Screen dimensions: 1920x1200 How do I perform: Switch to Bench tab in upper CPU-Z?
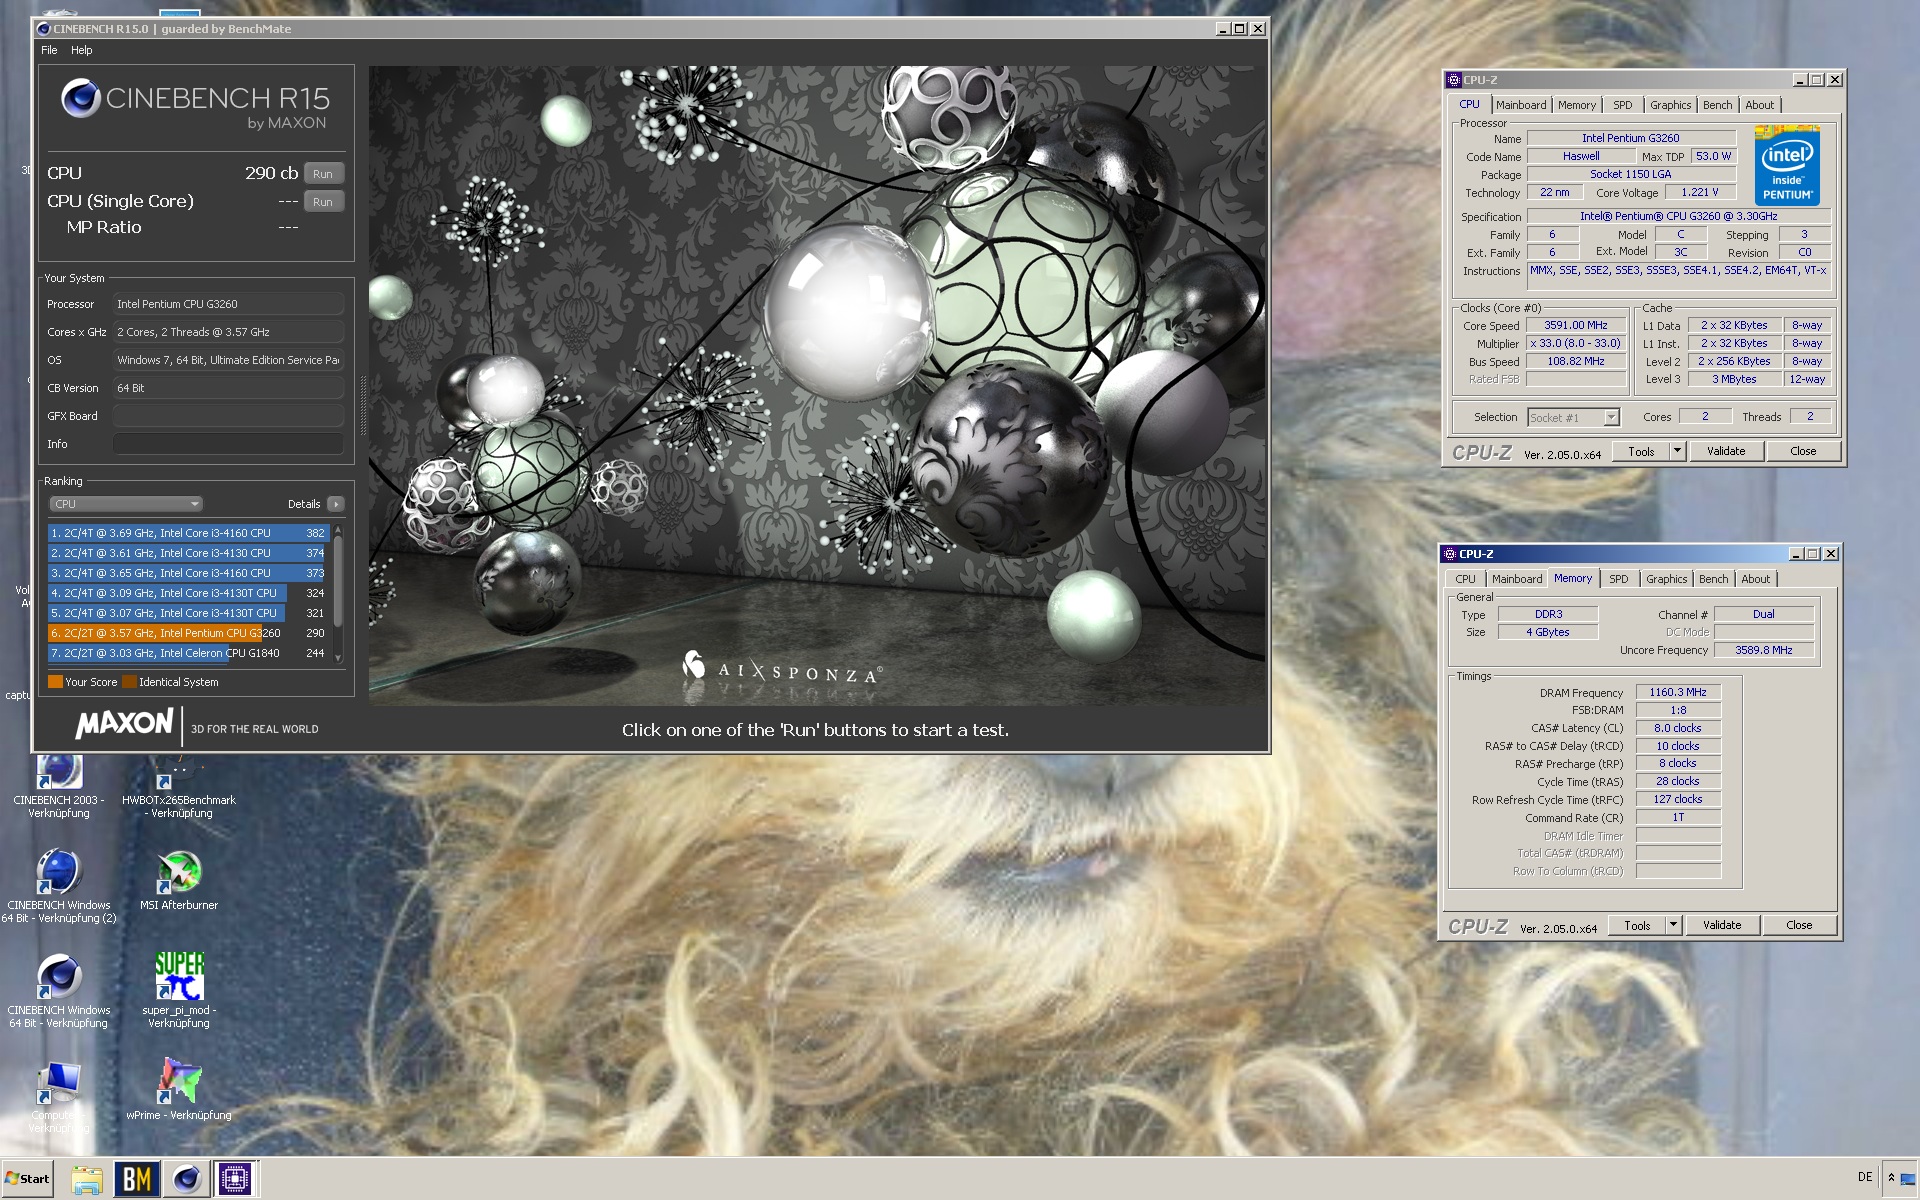tap(1718, 105)
